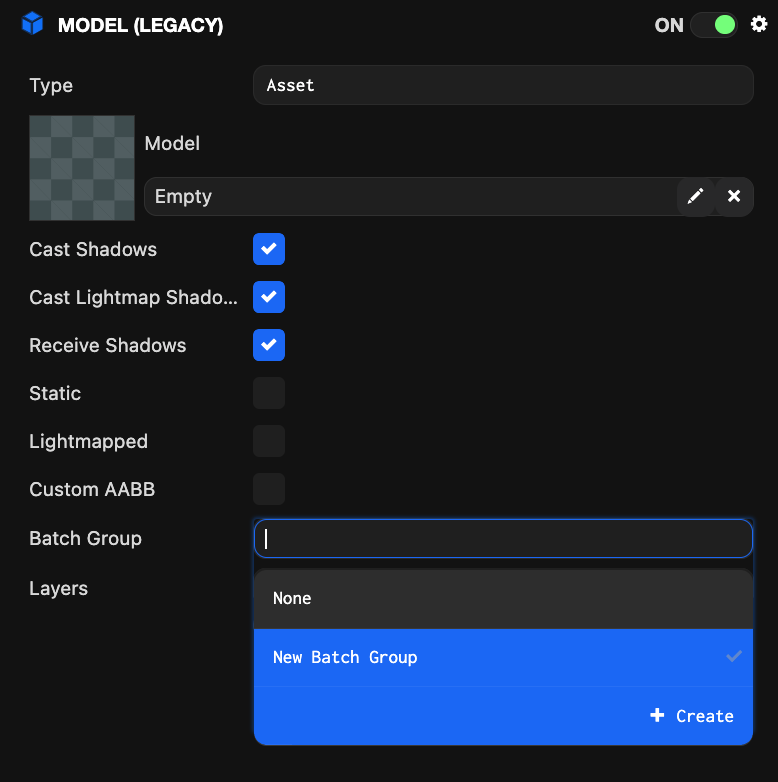Uncheck the Receive Shadows checkbox

point(269,345)
